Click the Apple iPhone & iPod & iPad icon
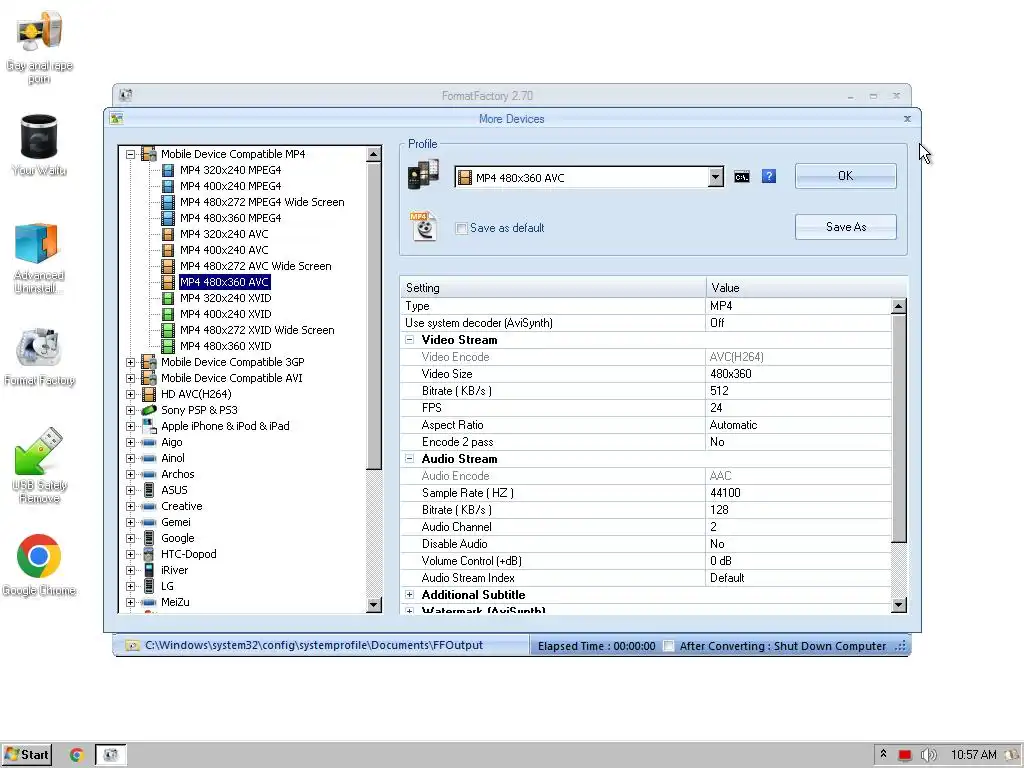 pos(149,426)
